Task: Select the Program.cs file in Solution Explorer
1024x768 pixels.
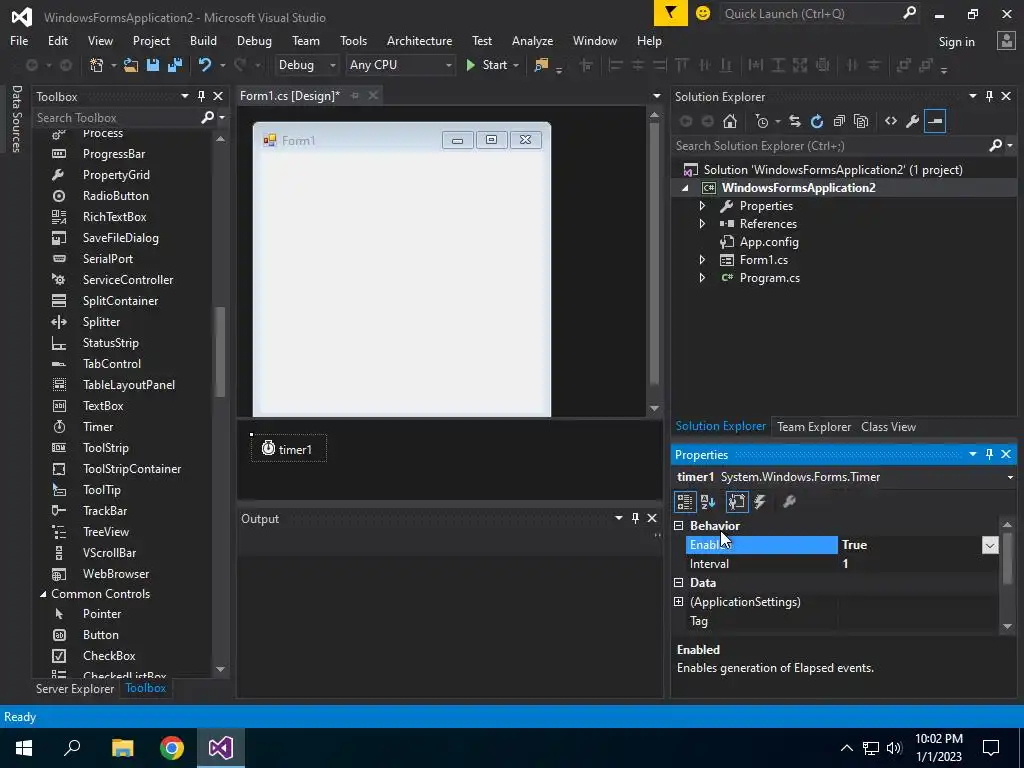Action: pos(769,278)
